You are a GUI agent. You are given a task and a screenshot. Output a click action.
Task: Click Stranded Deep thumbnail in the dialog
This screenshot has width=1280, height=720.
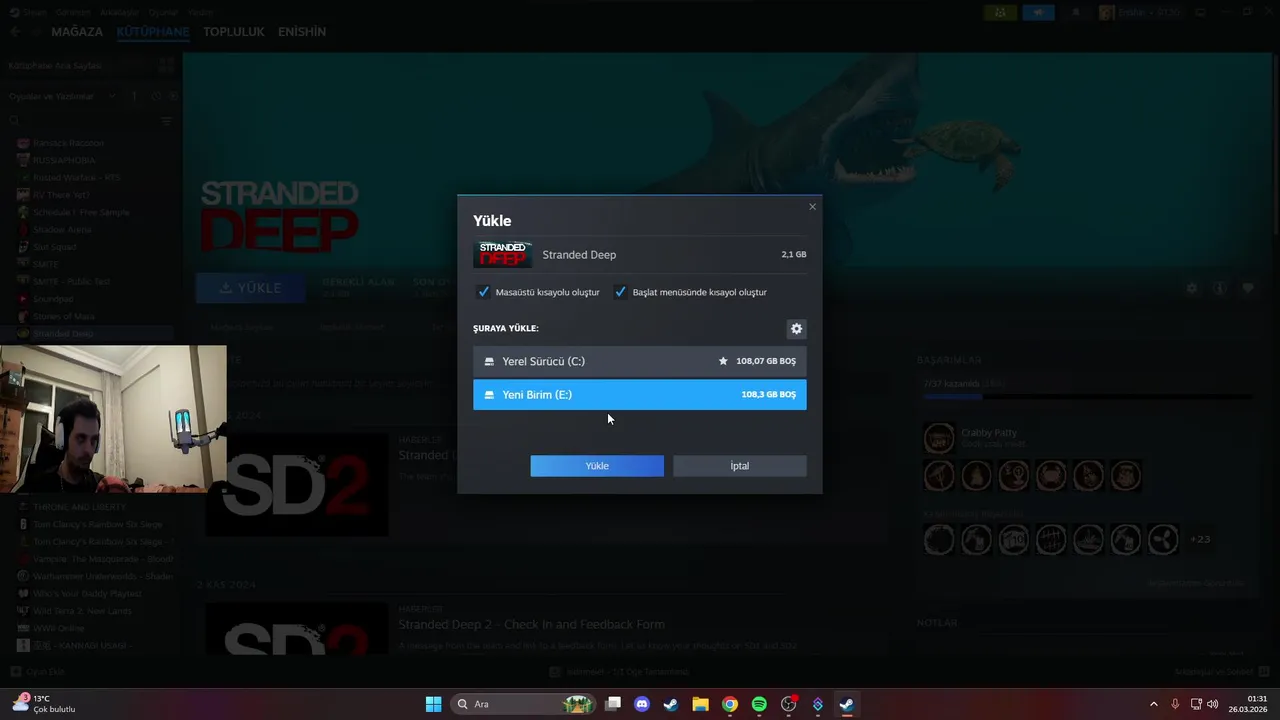click(502, 254)
